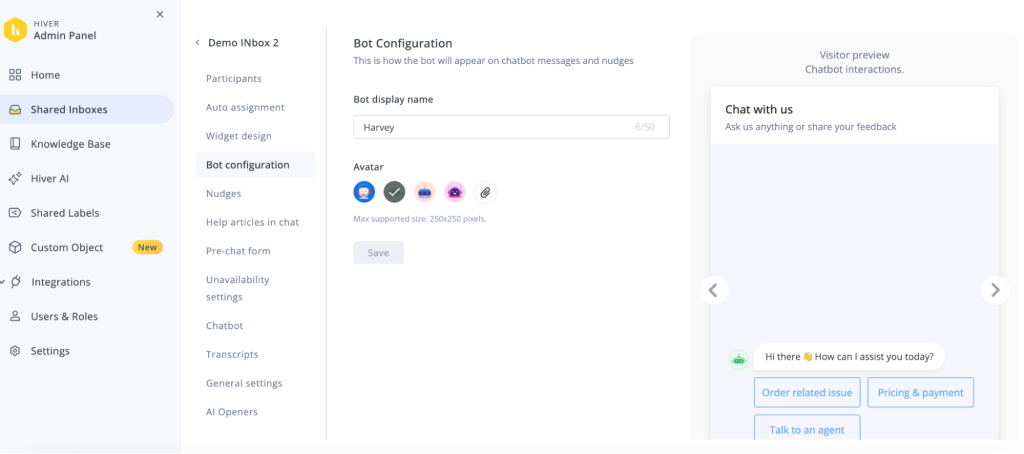Select the pink bot avatar

454,191
